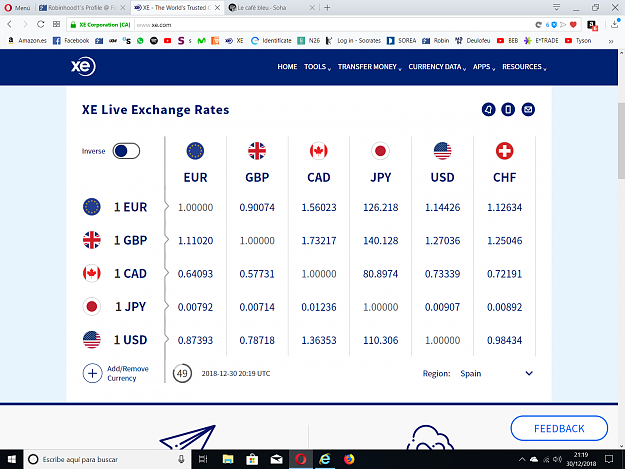Open the Opera tabs menu icon

tap(556, 7)
